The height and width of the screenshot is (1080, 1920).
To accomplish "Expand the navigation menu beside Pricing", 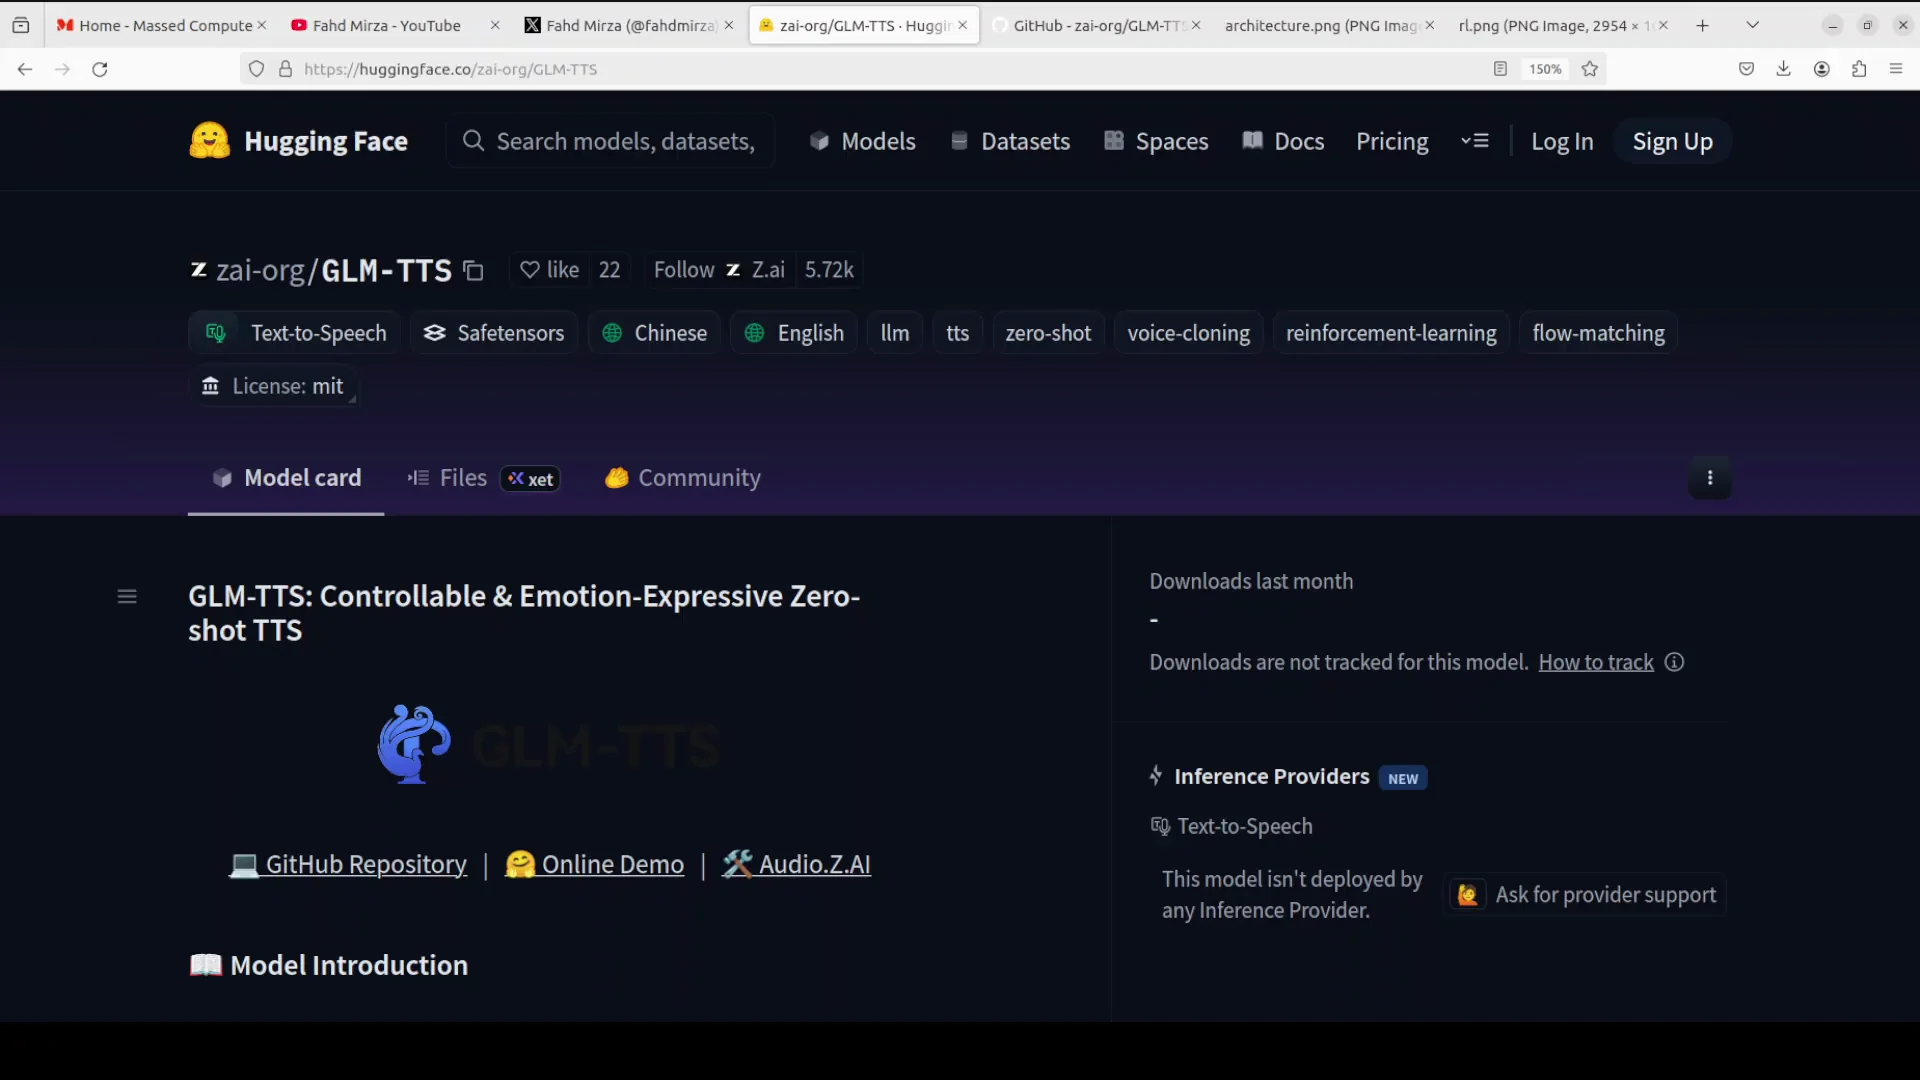I will point(1475,141).
